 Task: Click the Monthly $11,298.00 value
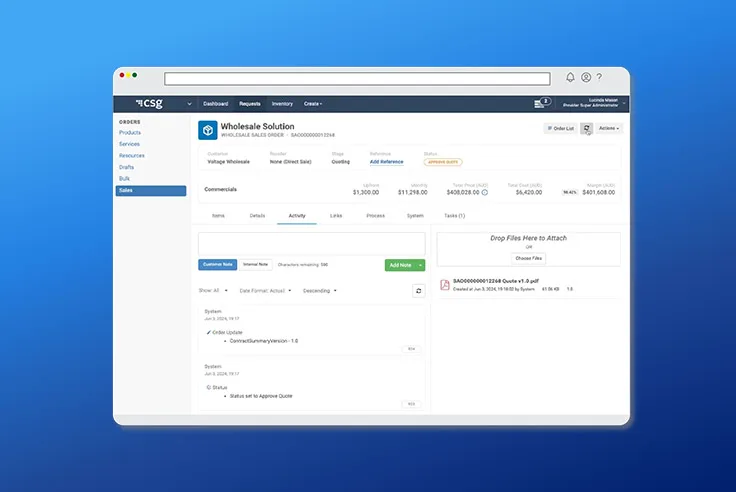click(413, 192)
